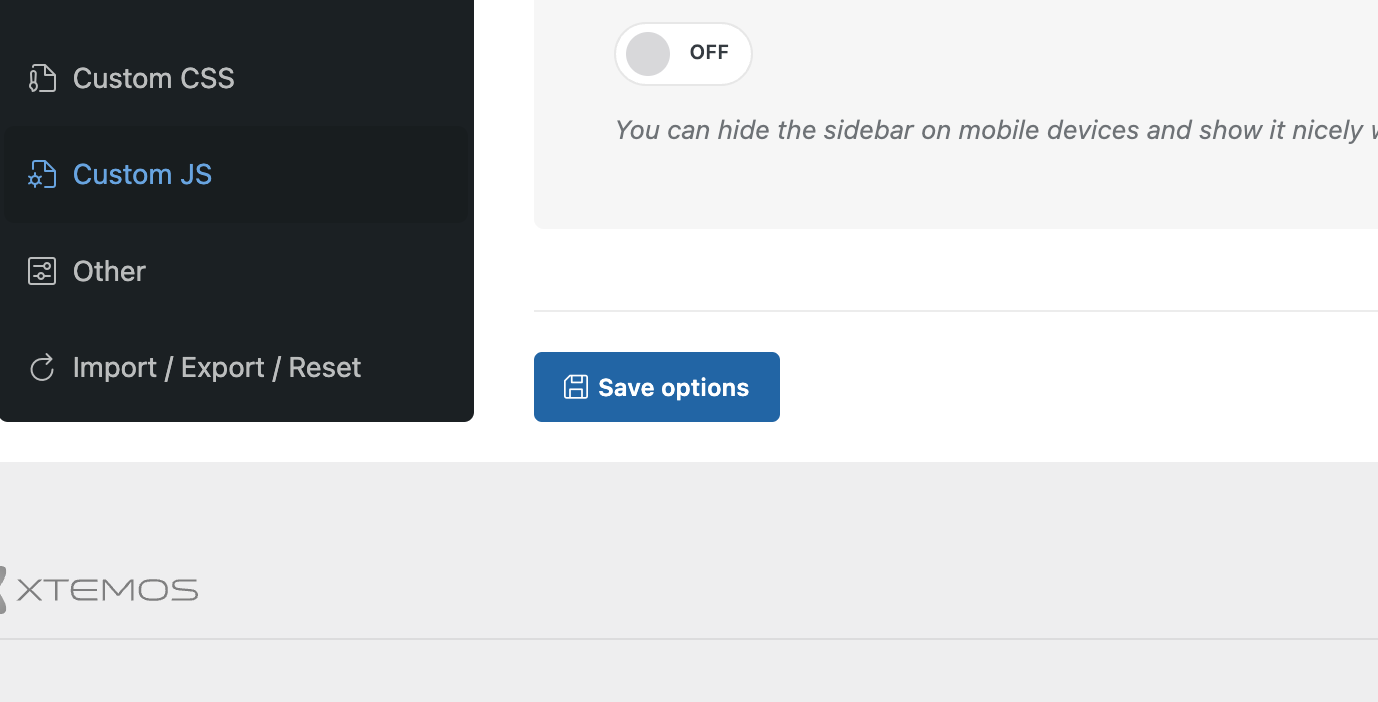Open the Custom CSS section
The image size is (1378, 702).
(153, 78)
